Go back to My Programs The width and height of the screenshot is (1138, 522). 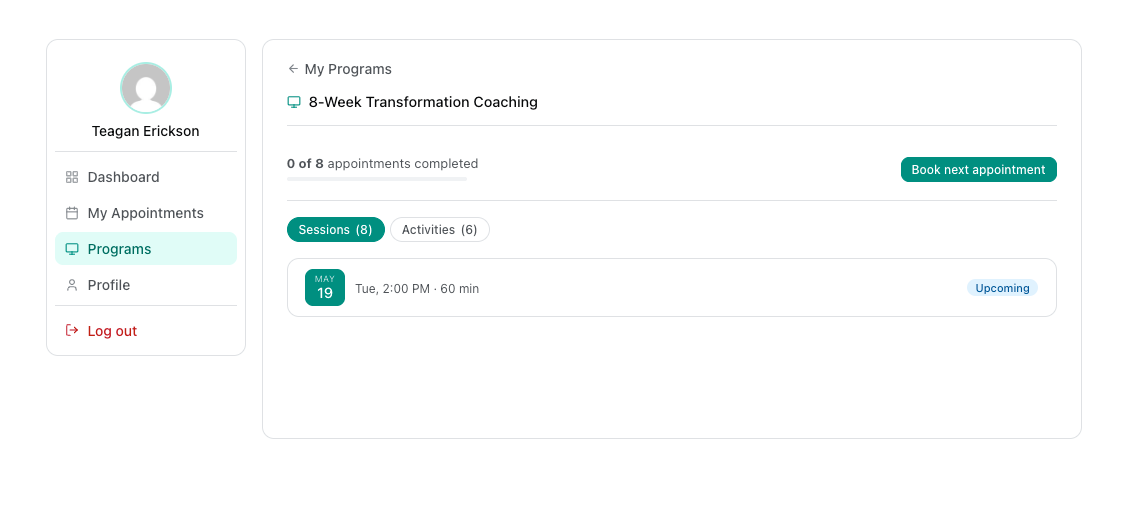[x=340, y=69]
